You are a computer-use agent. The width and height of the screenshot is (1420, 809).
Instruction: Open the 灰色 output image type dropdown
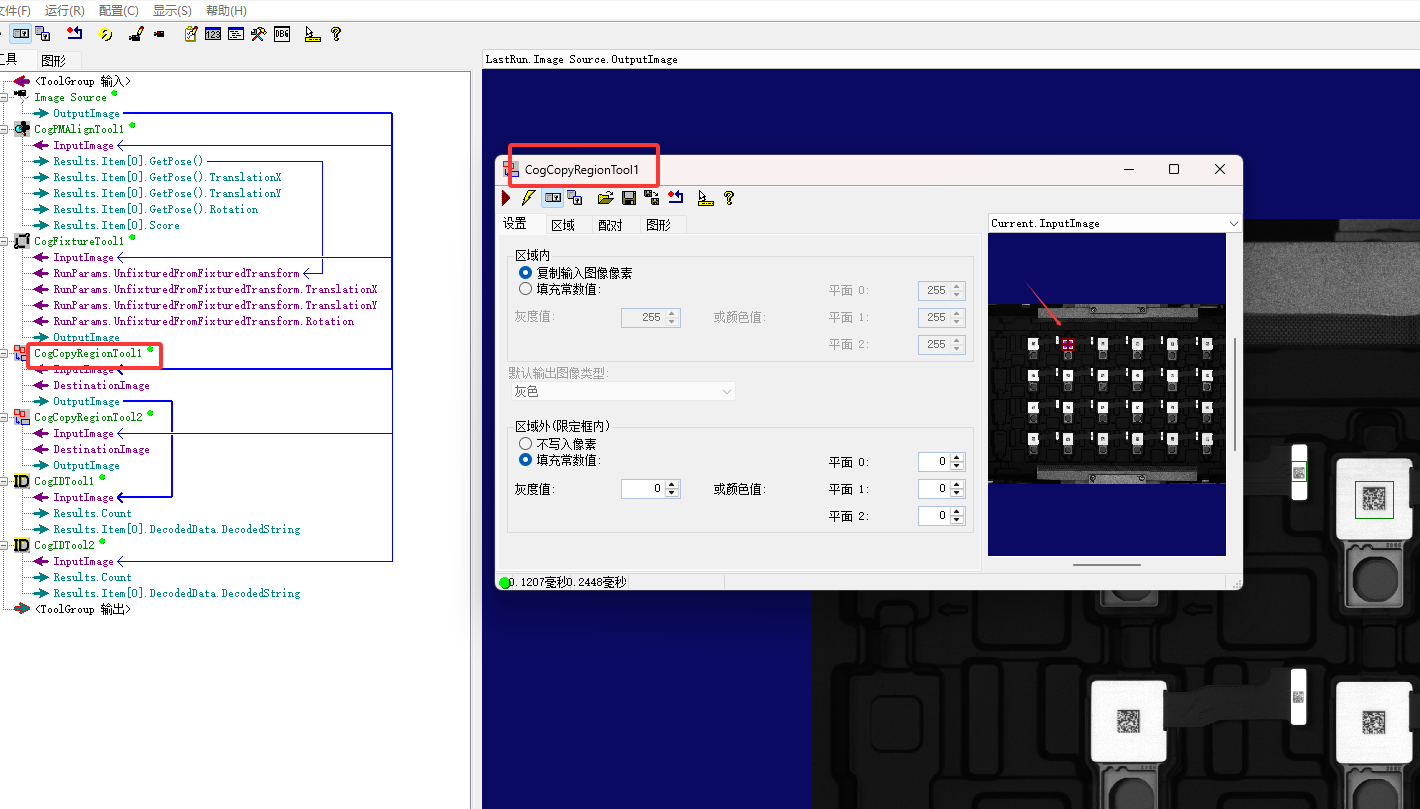(x=726, y=390)
